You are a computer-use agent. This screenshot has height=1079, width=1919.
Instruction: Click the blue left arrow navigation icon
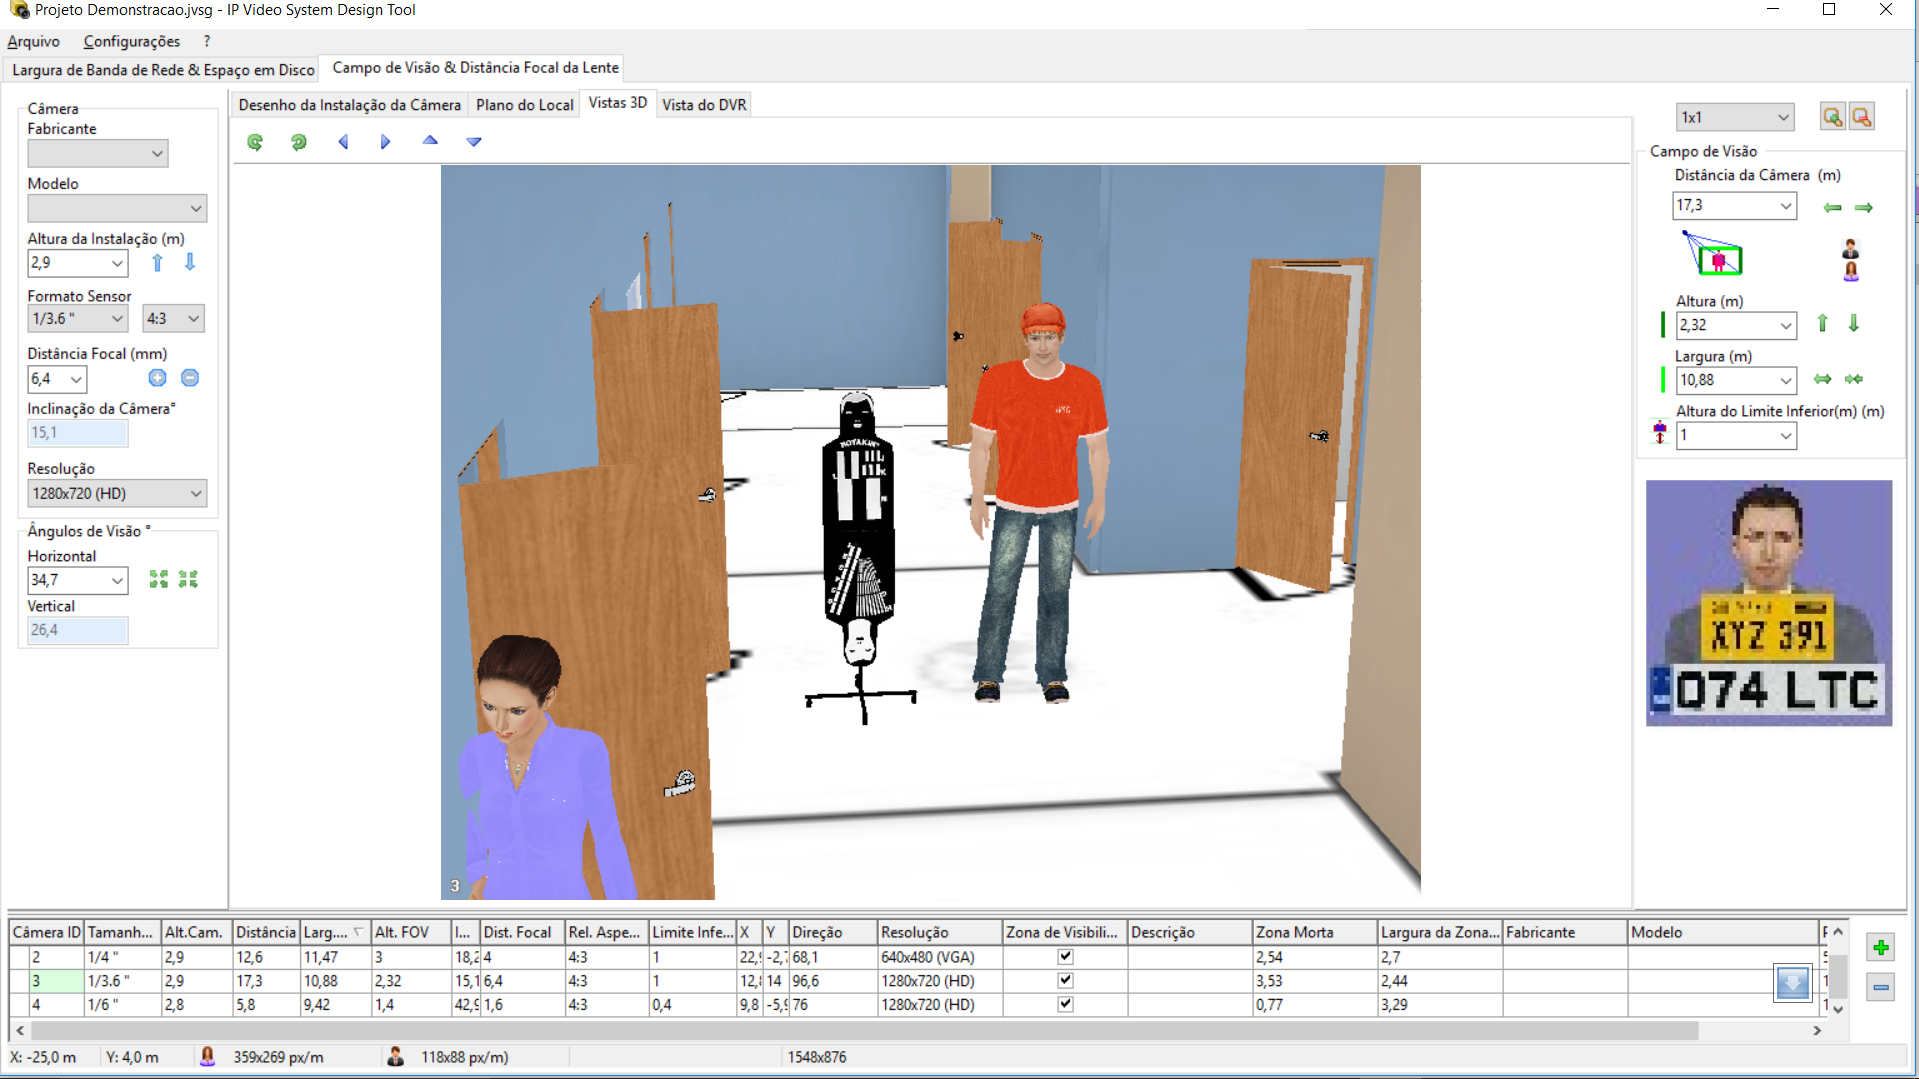343,142
